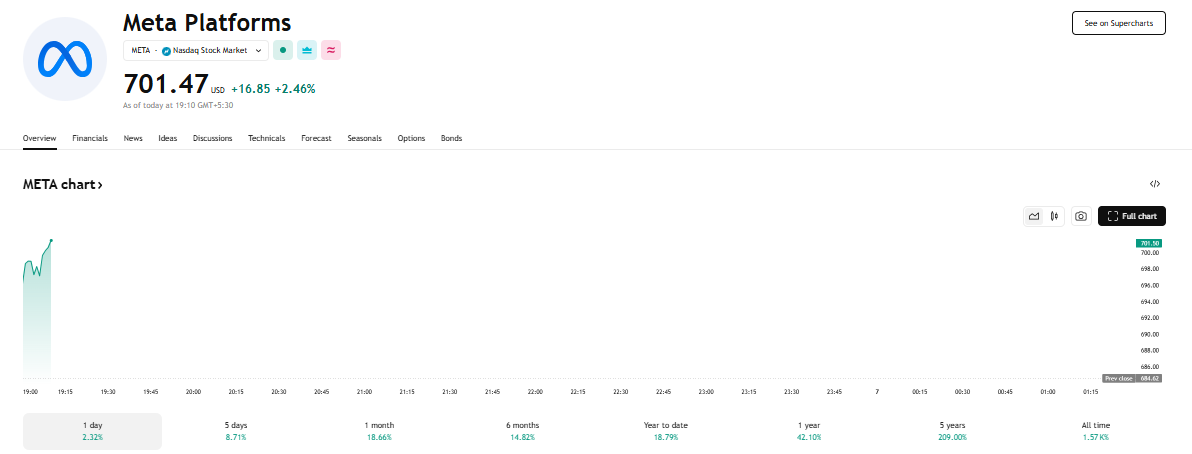Select the Year to date range
The width and height of the screenshot is (1192, 454).
(666, 431)
